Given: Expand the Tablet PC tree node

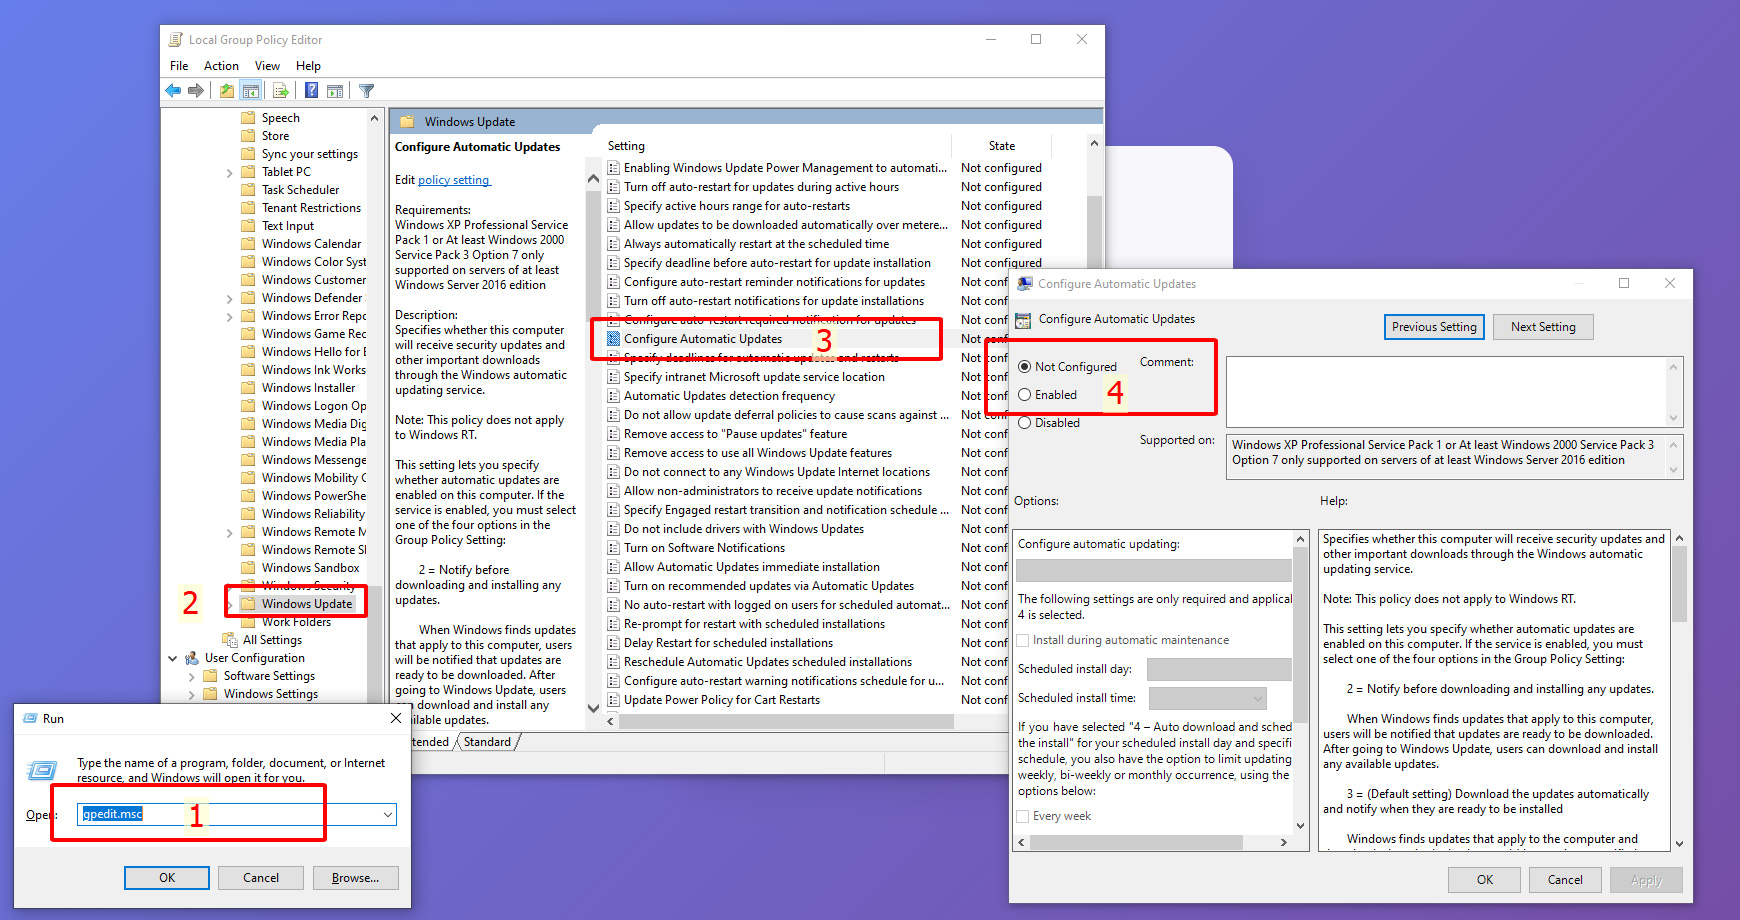Looking at the screenshot, I should tap(230, 172).
